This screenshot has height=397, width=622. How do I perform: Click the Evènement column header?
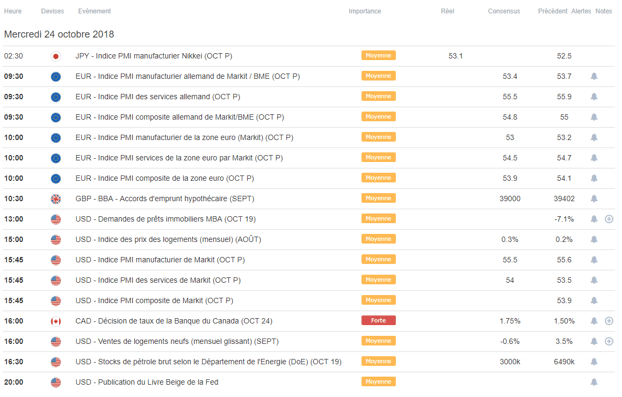point(94,11)
